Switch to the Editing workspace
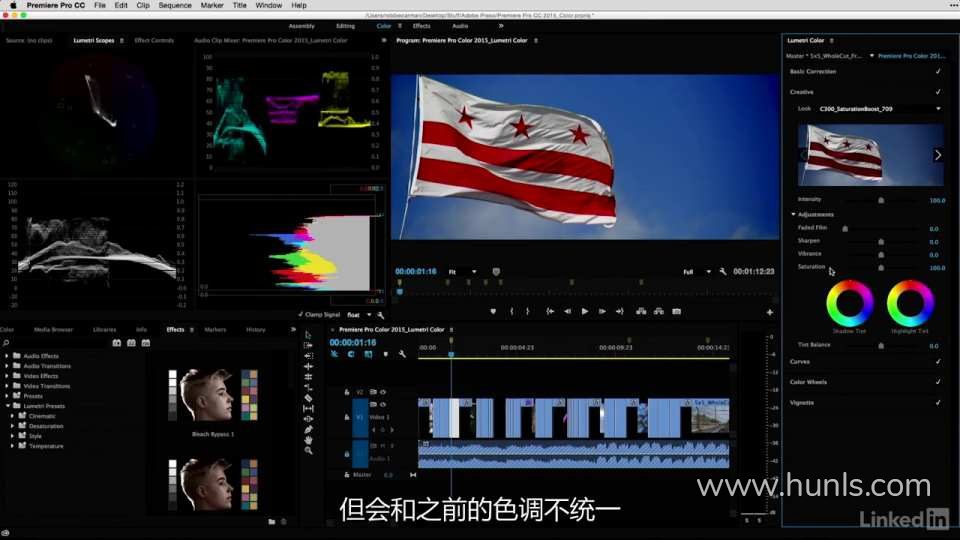960x540 pixels. click(x=345, y=26)
